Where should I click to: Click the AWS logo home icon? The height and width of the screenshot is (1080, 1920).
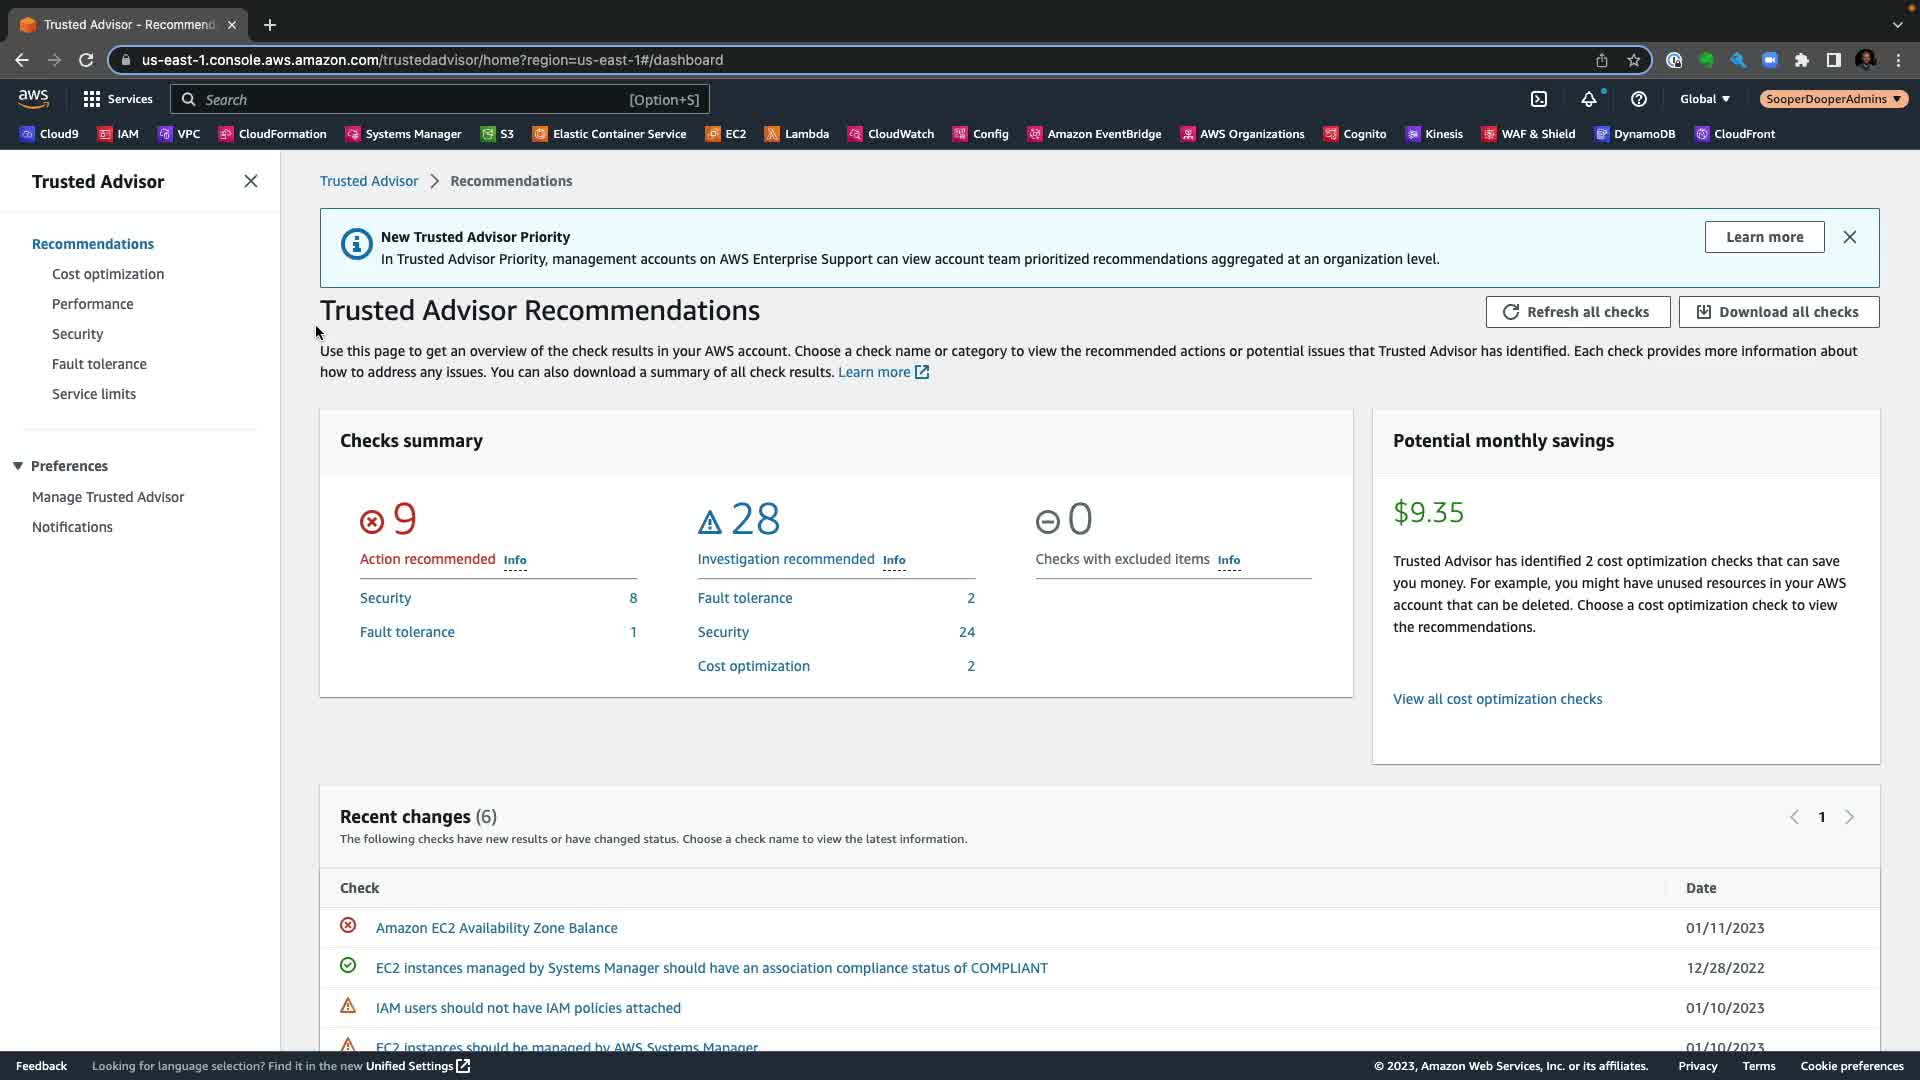[x=33, y=98]
